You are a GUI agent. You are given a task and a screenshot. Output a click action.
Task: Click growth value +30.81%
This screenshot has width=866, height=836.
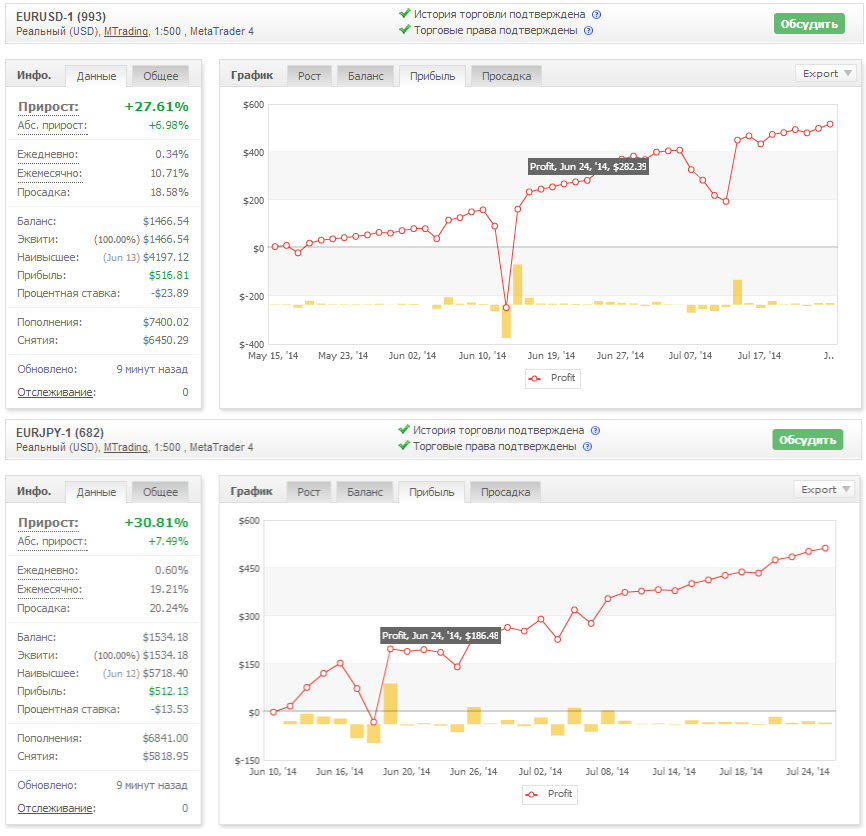point(156,522)
